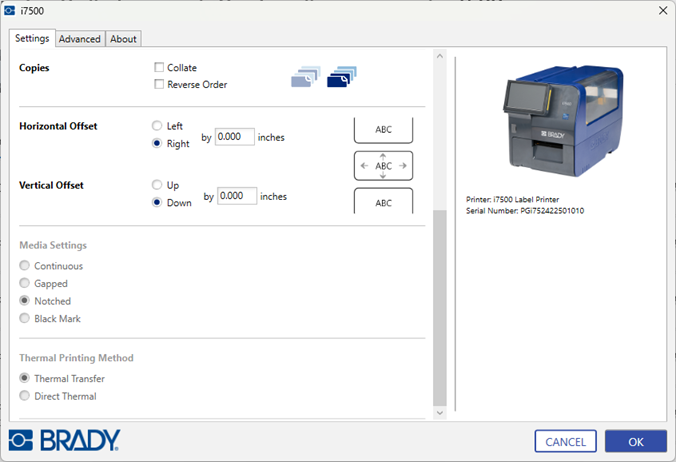
Task: Click the Vertical Offset label
Action: point(51,185)
